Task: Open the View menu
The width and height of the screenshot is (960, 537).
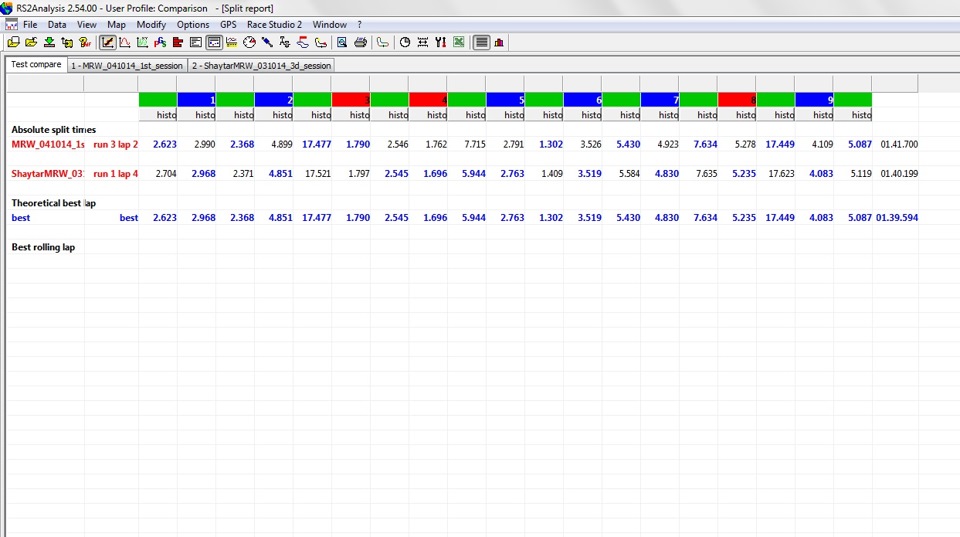Action: point(86,24)
